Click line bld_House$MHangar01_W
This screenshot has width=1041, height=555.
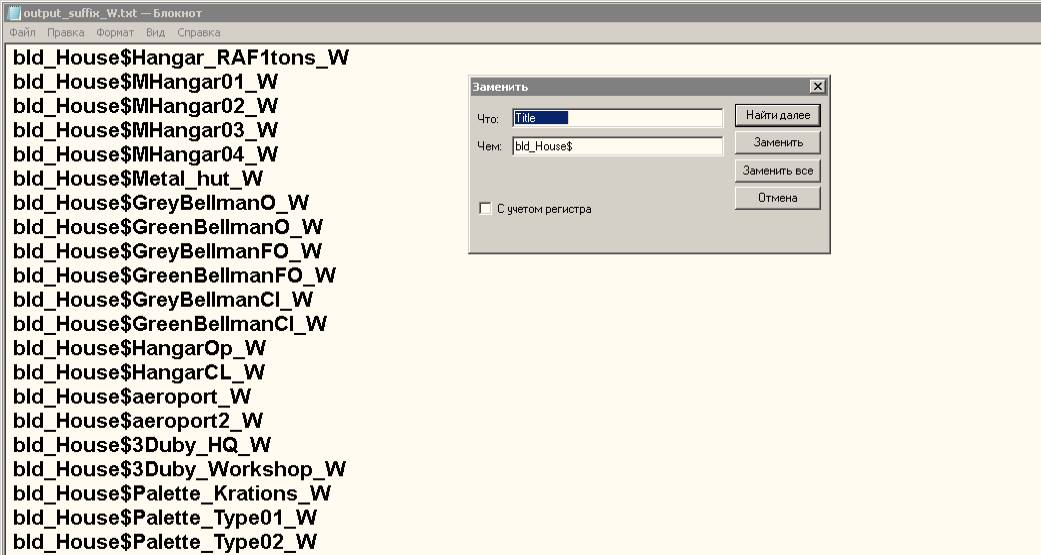145,82
